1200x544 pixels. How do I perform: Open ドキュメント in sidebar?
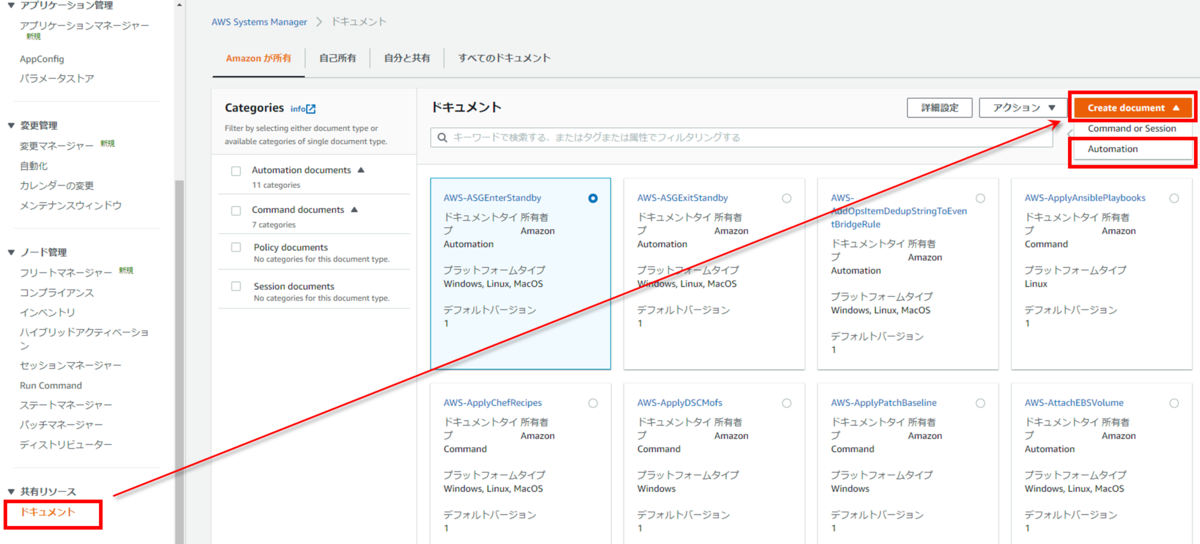(47, 512)
